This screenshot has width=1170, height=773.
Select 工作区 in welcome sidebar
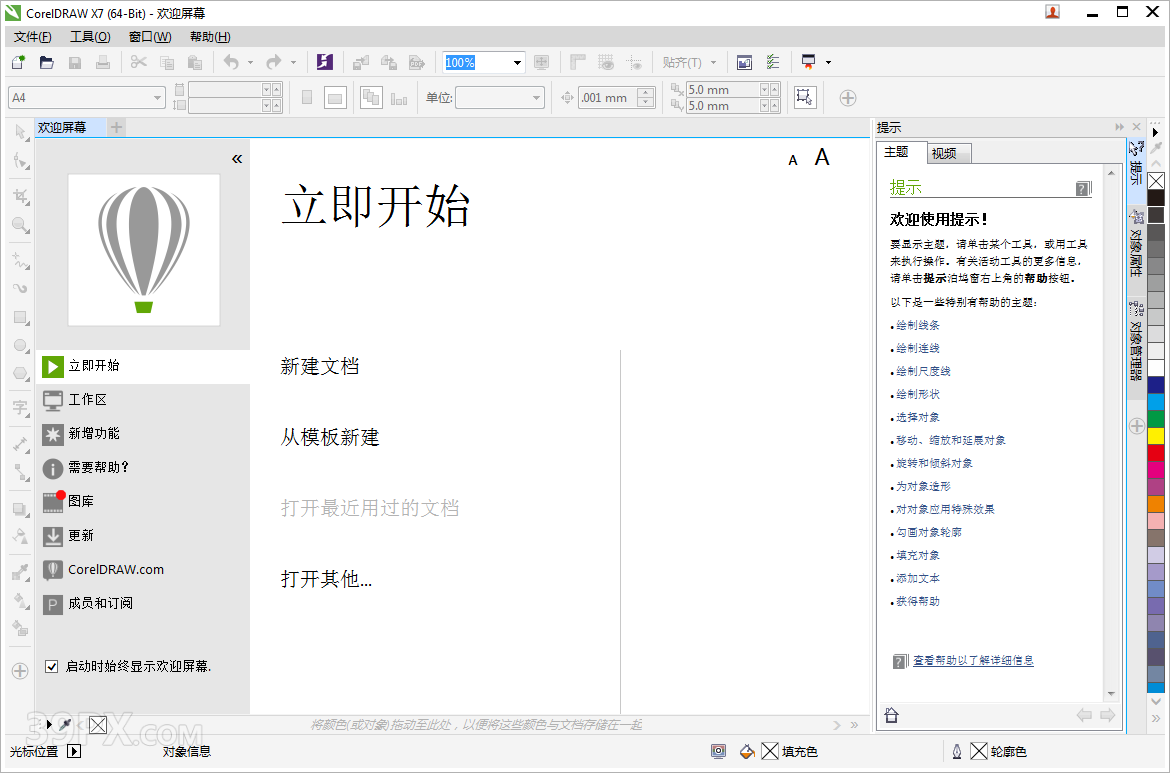coord(143,400)
